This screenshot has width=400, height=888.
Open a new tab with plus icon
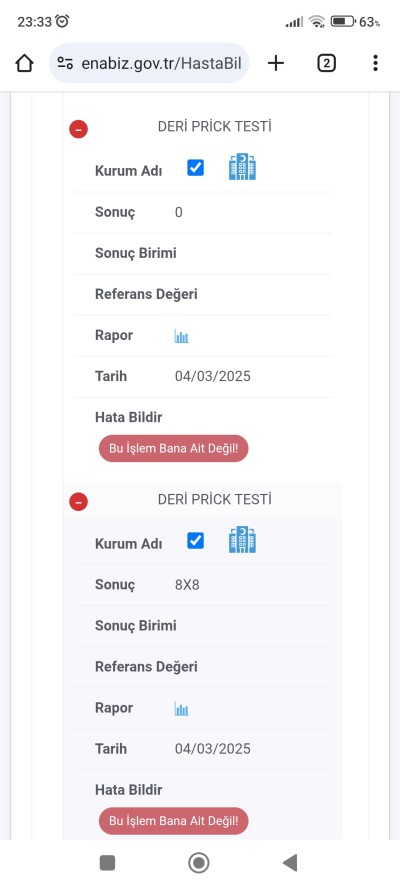tap(275, 63)
